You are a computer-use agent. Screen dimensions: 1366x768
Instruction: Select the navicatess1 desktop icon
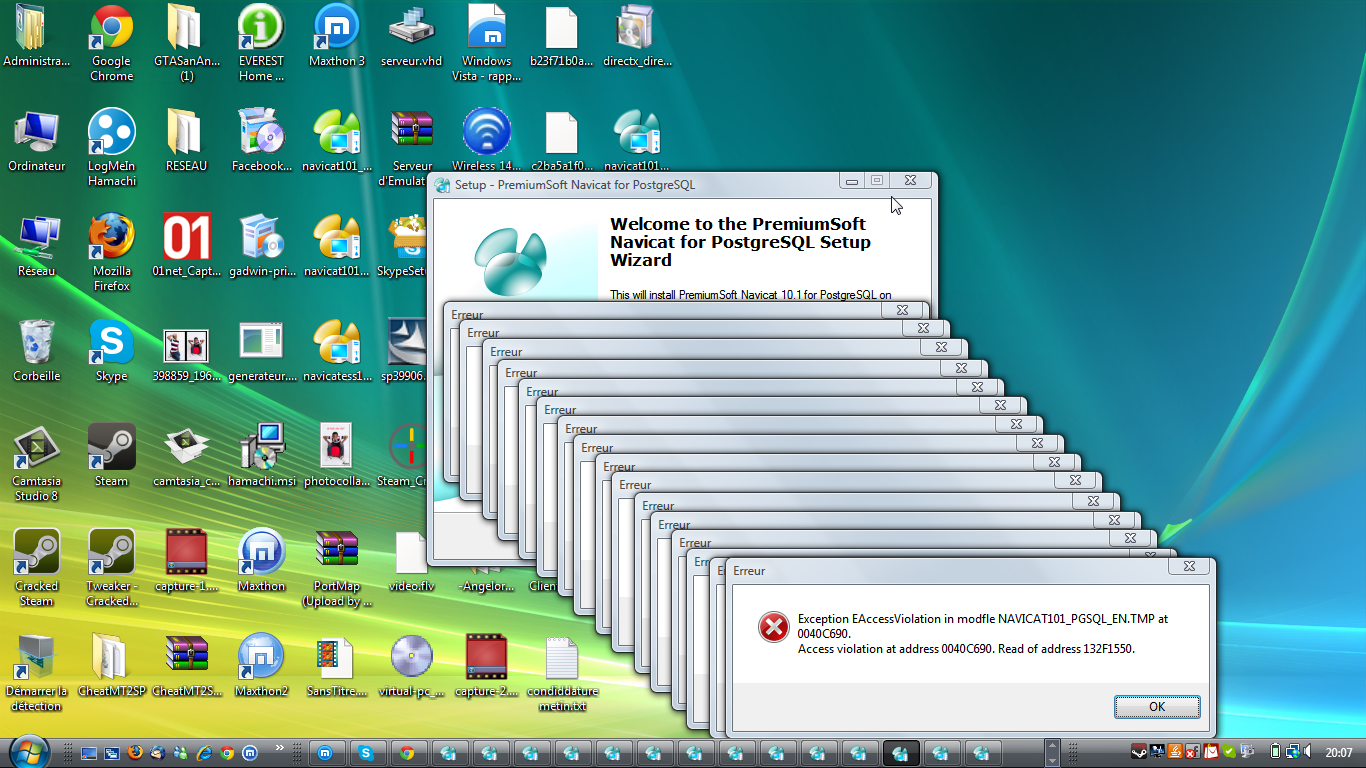337,351
